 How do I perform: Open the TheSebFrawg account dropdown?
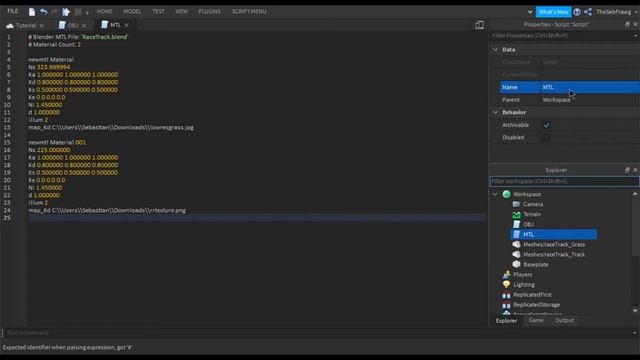616,12
